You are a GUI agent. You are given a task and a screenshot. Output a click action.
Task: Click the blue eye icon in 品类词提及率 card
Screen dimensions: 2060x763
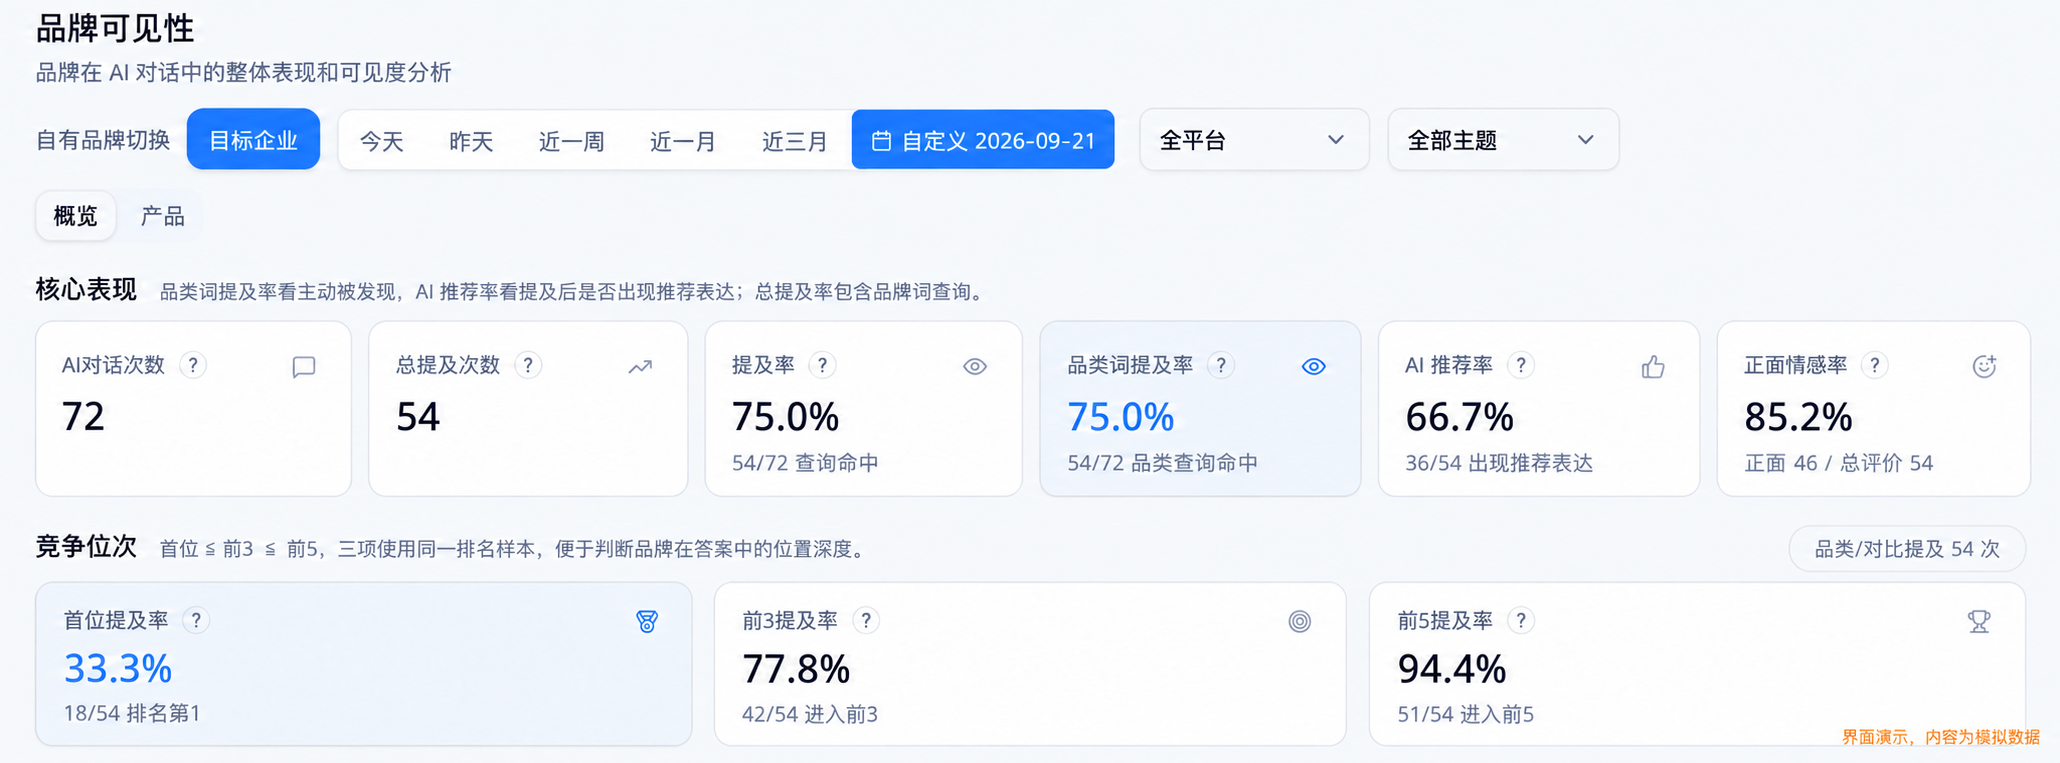coord(1314,367)
